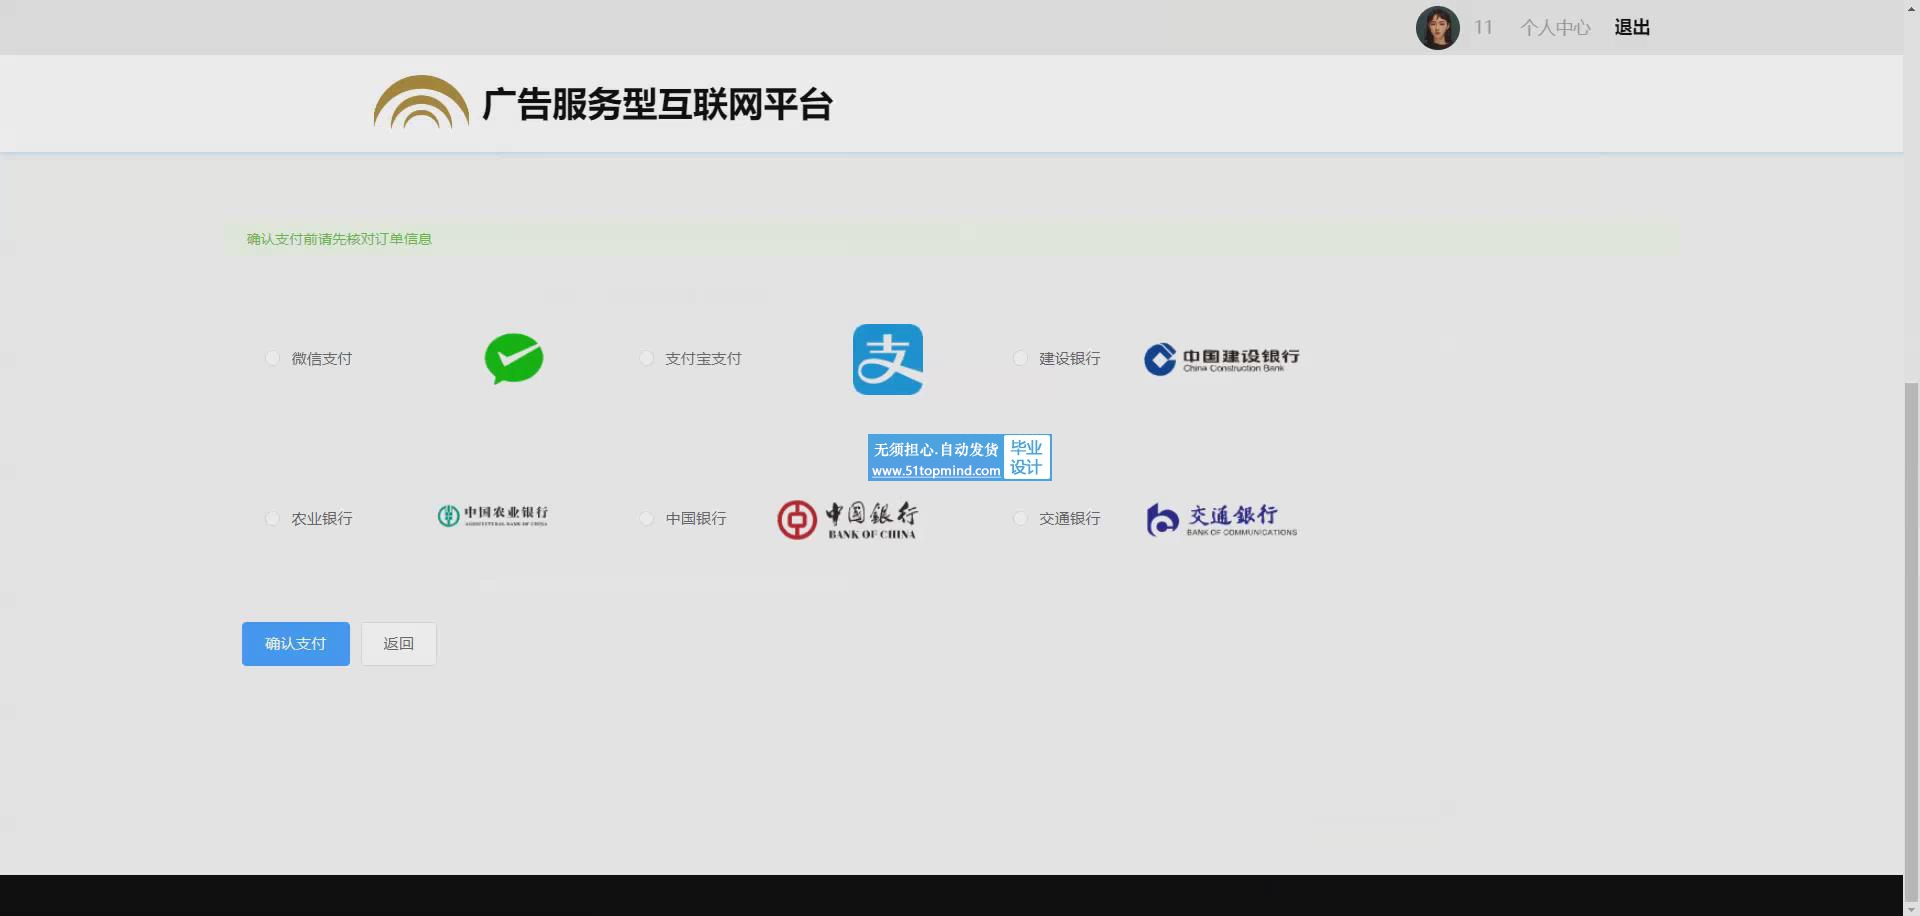Click the 农业银行 label text
1920x916 pixels.
pyautogui.click(x=322, y=518)
